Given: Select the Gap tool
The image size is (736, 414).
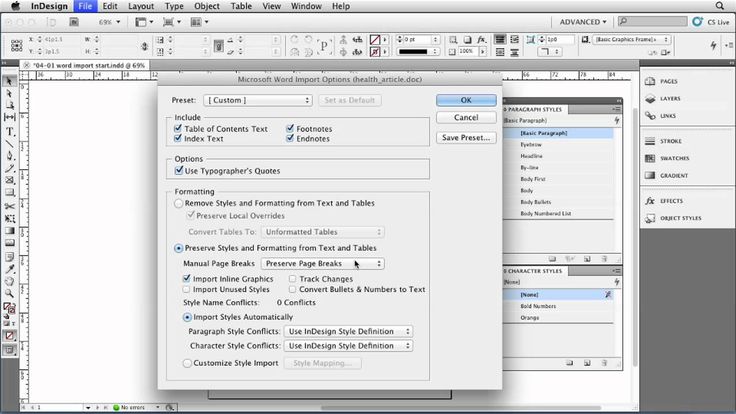Looking at the screenshot, I should tap(9, 117).
